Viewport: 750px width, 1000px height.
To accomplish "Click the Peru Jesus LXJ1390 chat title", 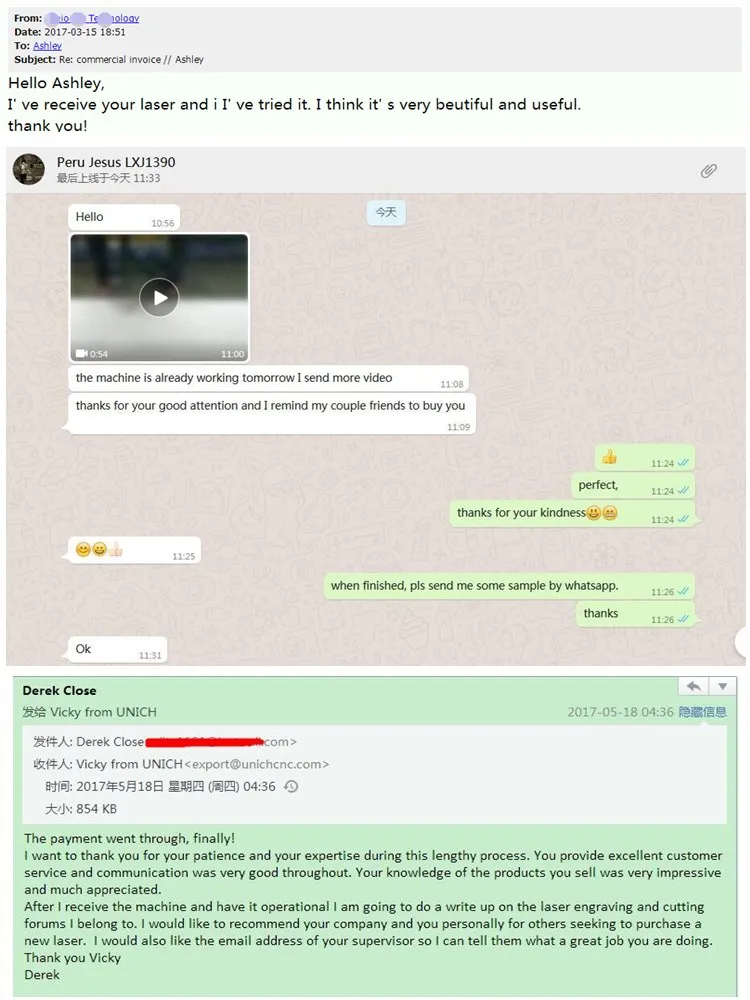I will click(116, 162).
